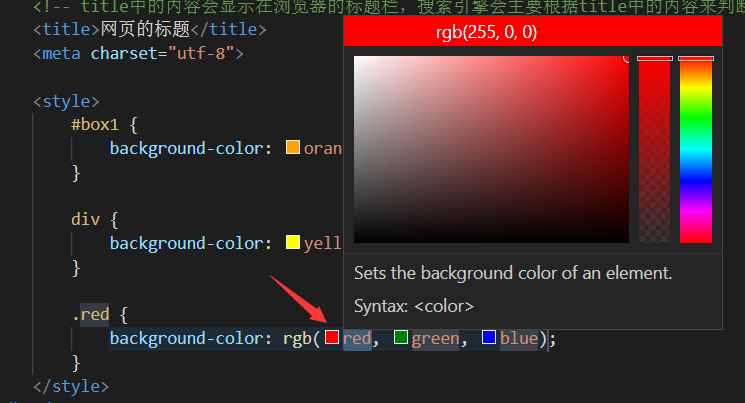Click the opacity slider strip
Screen dimensions: 745x403
pyautogui.click(x=654, y=149)
